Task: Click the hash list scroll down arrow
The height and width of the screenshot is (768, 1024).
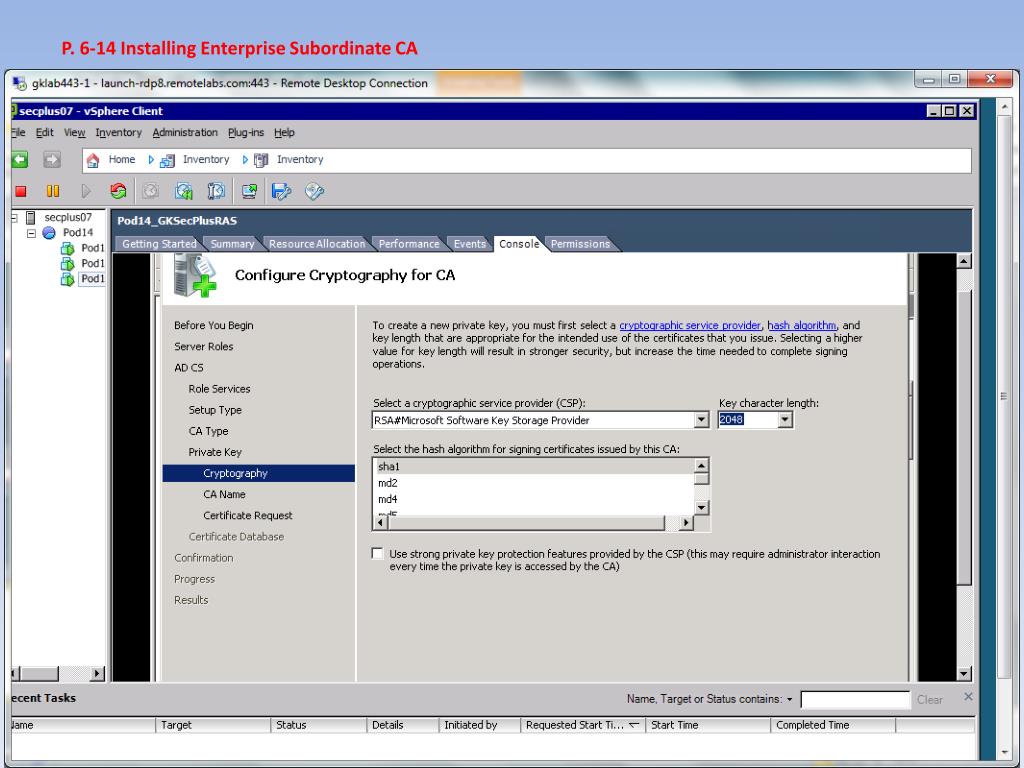Action: point(701,507)
